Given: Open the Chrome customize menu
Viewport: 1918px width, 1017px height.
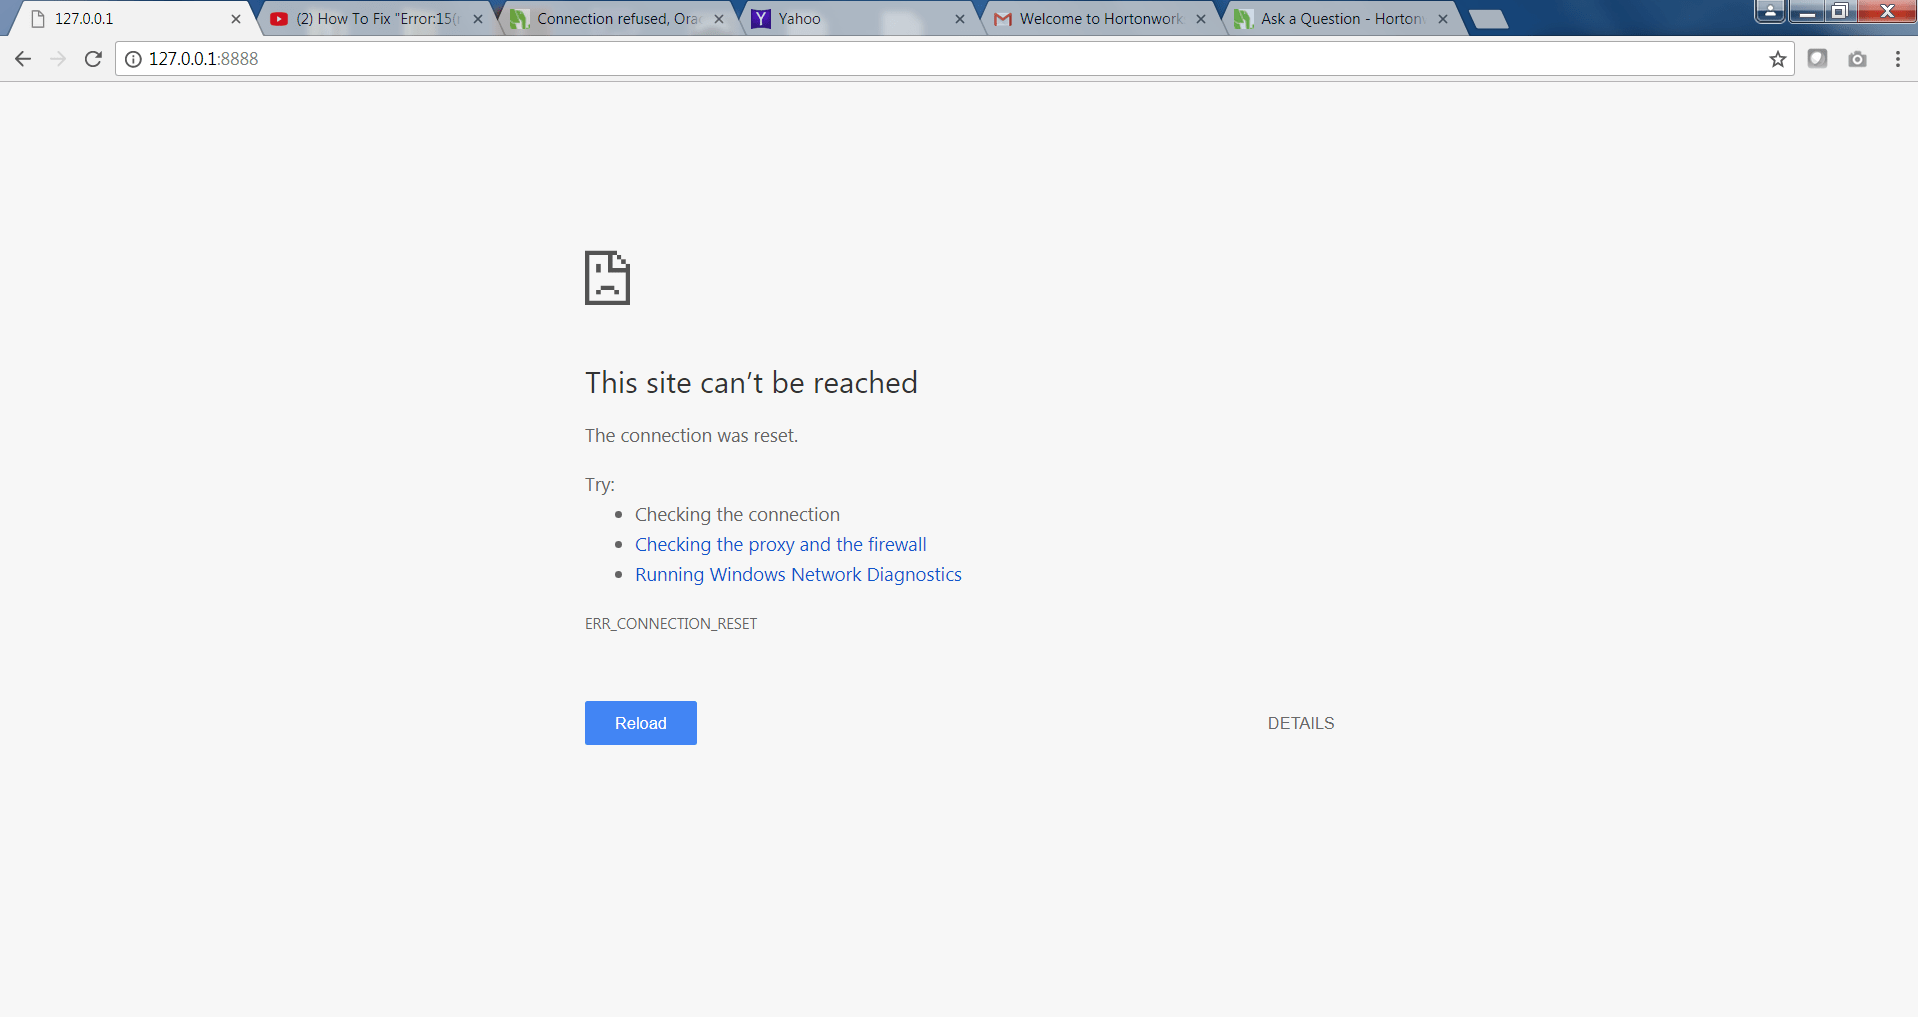Looking at the screenshot, I should pos(1897,58).
